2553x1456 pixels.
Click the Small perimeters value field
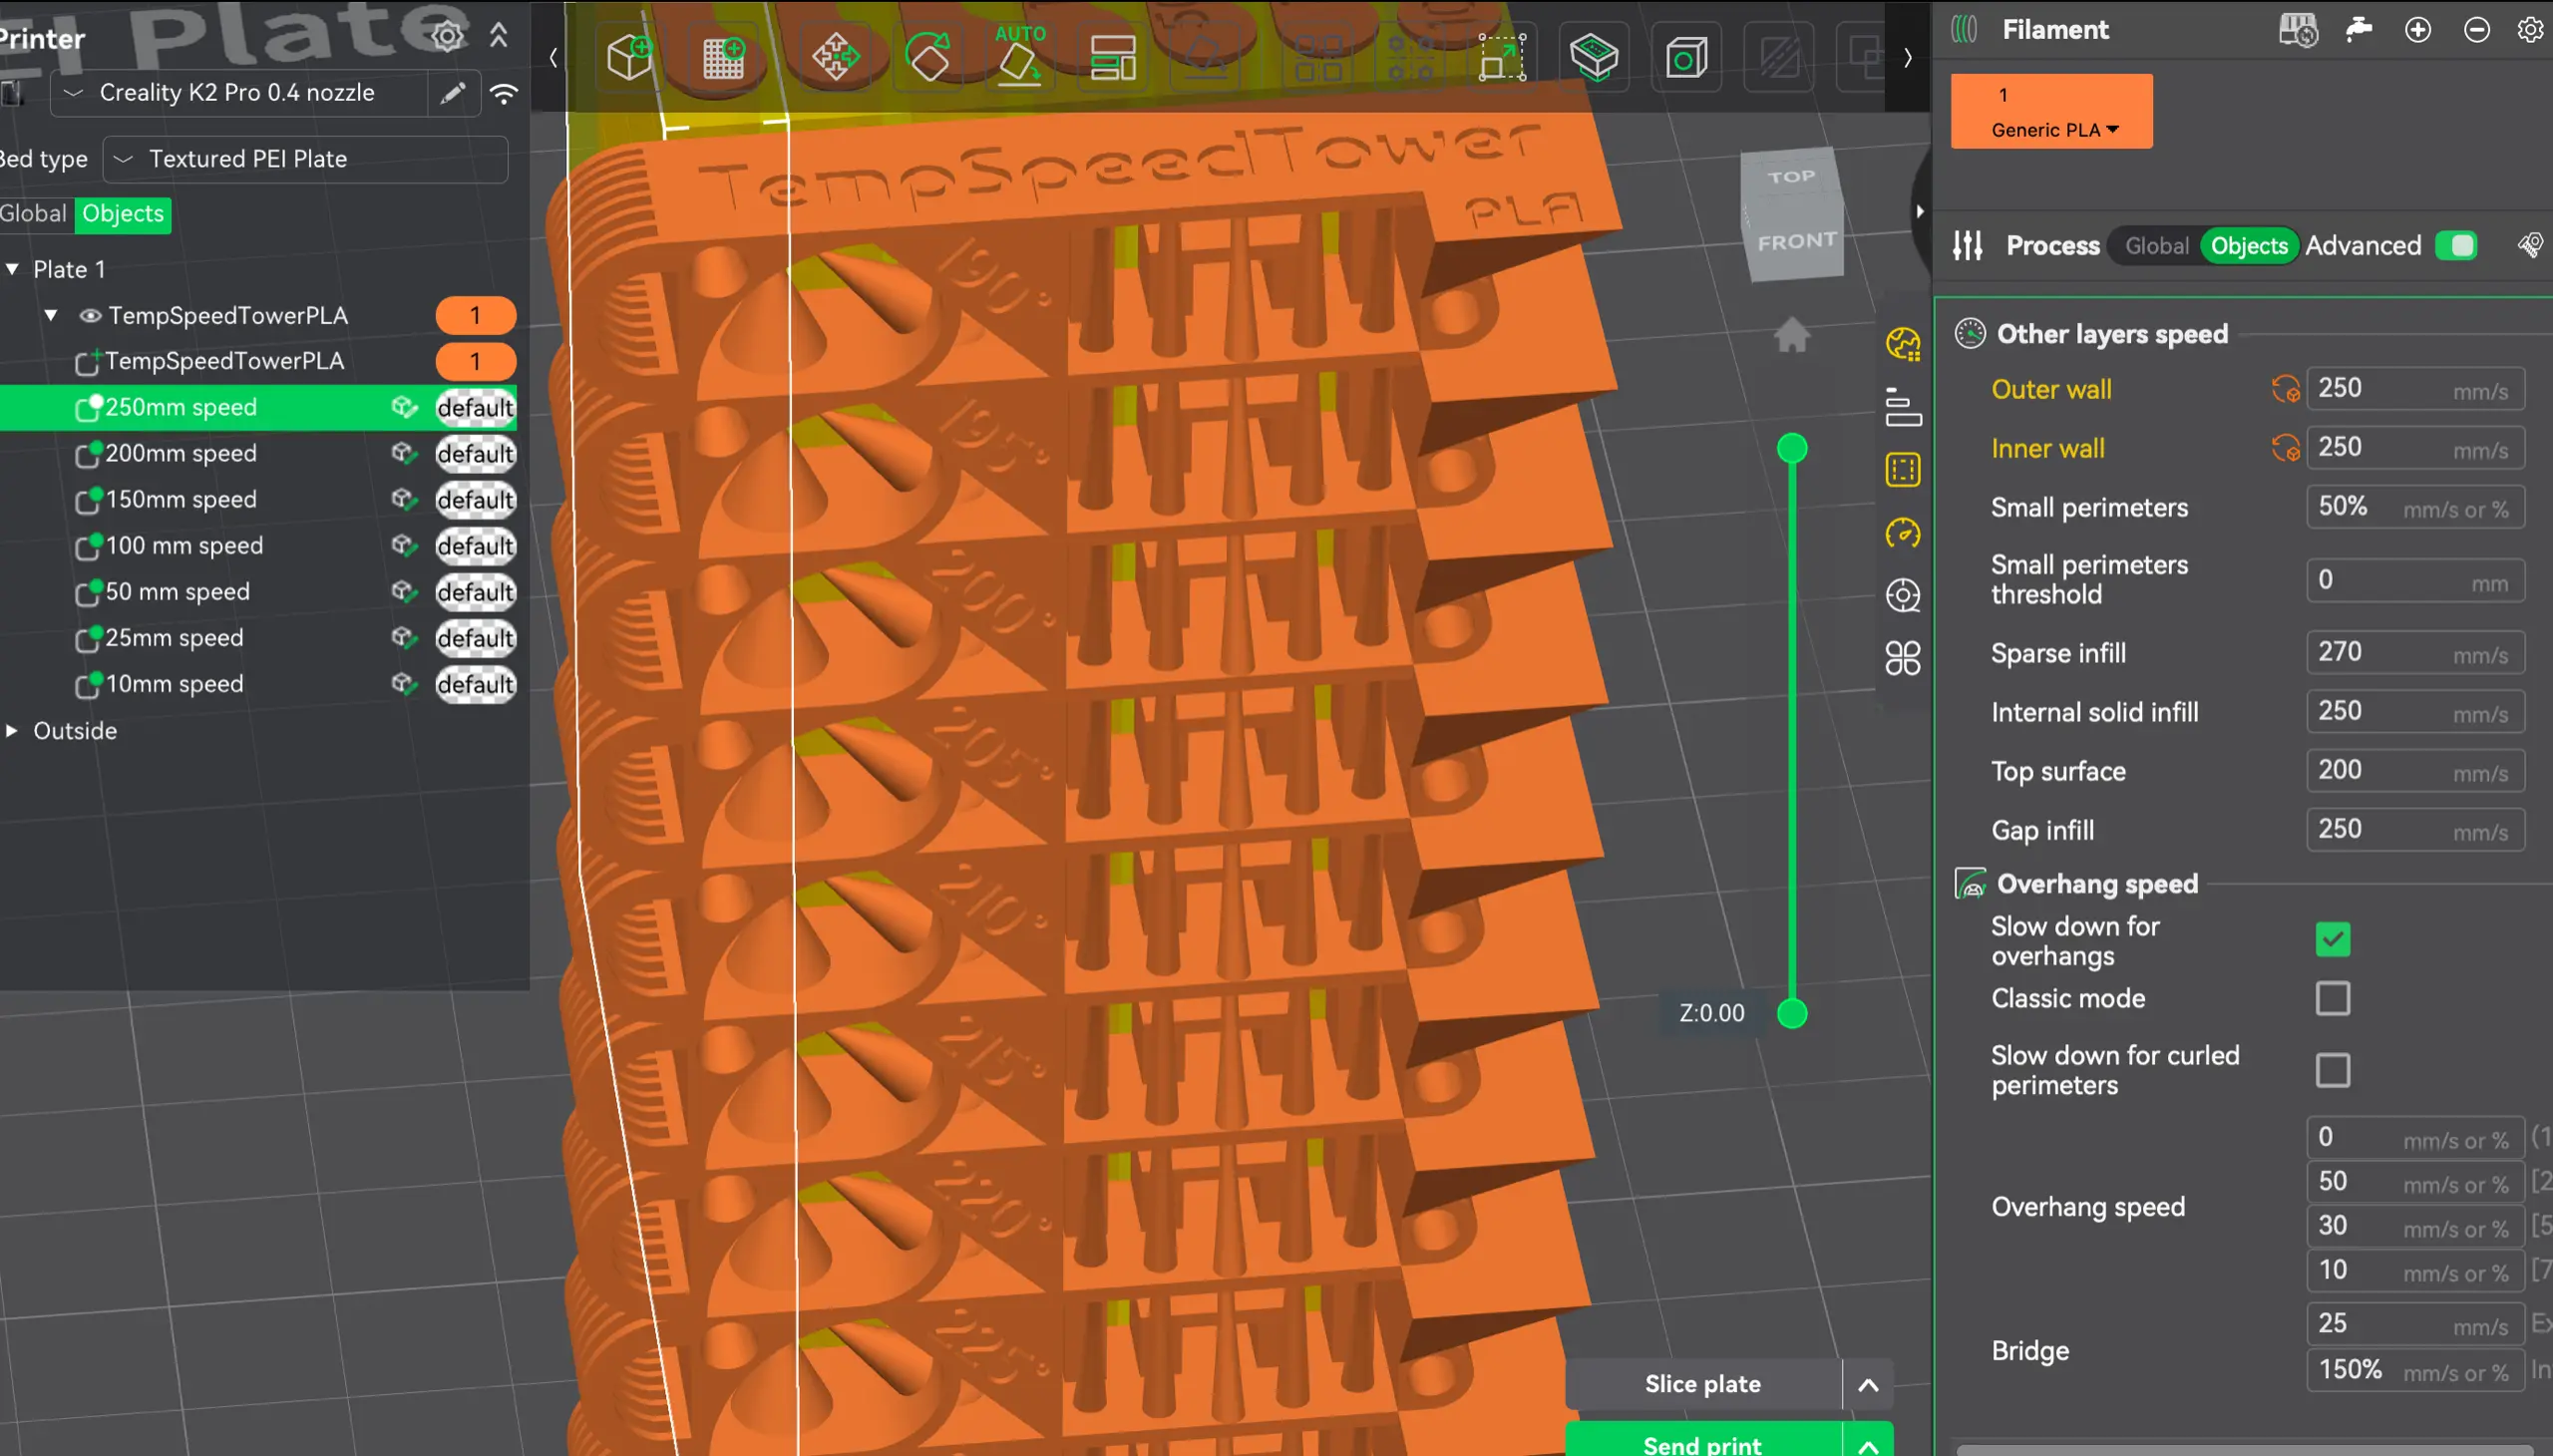click(2414, 507)
